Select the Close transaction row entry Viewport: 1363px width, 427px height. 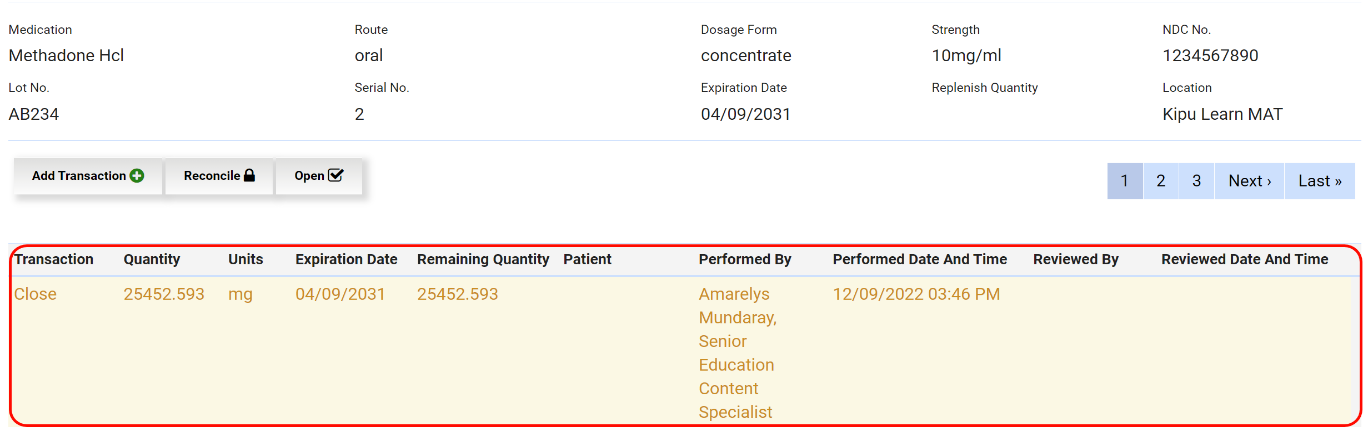click(x=35, y=294)
